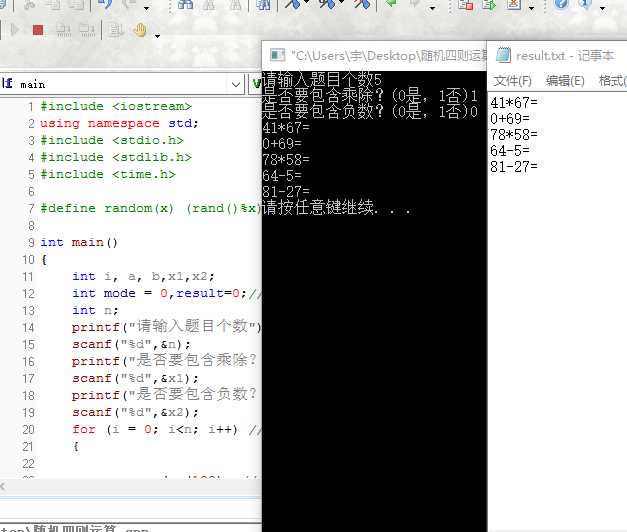The width and height of the screenshot is (627, 532).
Task: Click the int i, a, b,x1,x2; line
Action: tap(143, 276)
